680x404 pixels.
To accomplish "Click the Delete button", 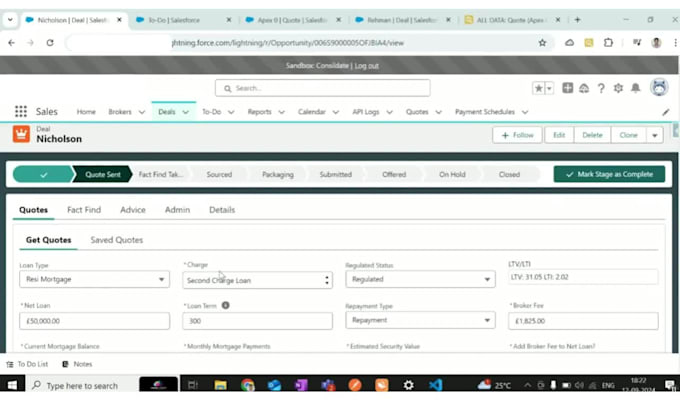I will (592, 135).
